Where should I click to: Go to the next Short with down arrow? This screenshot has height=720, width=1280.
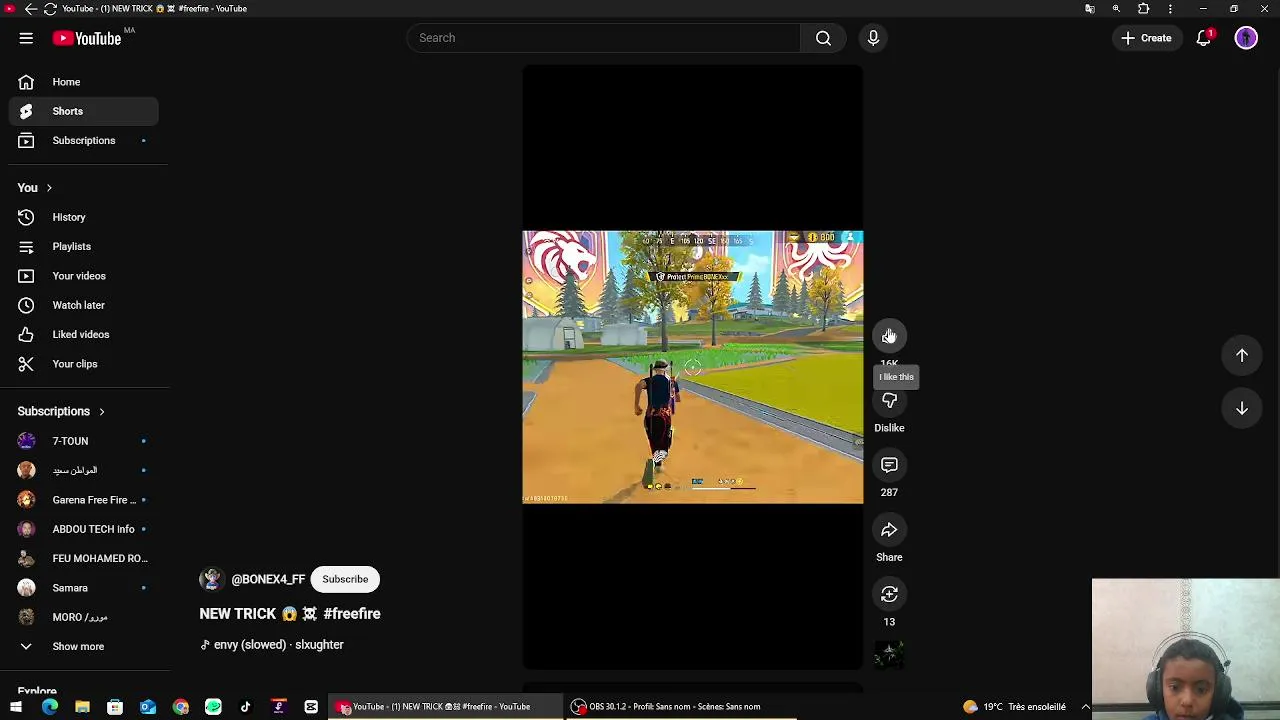coord(1241,408)
